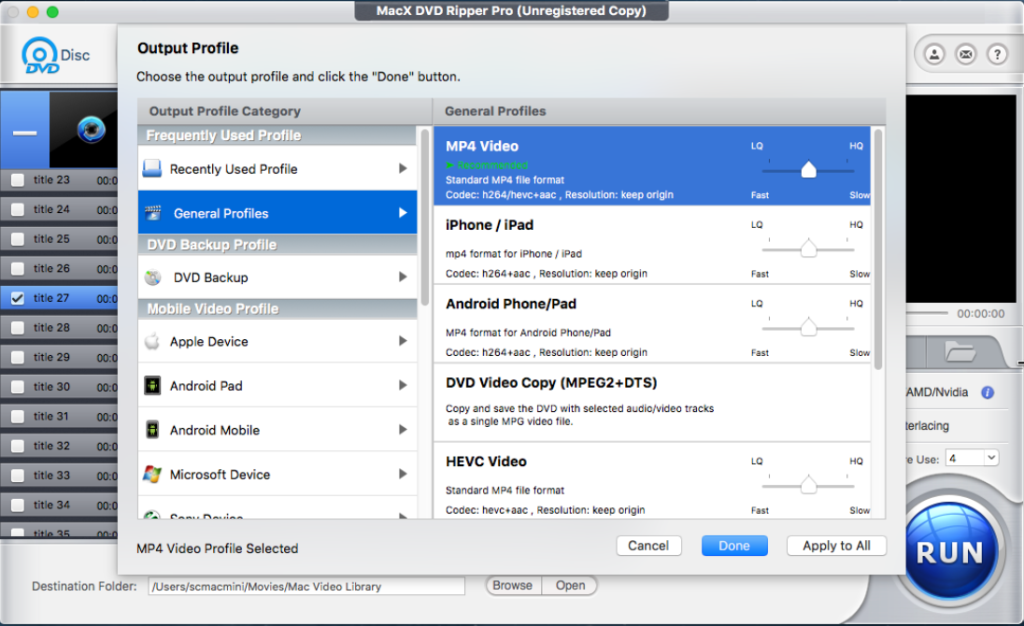Screen dimensions: 1024x626
Task: Select the Recently Used Profile category
Action: [x=278, y=168]
